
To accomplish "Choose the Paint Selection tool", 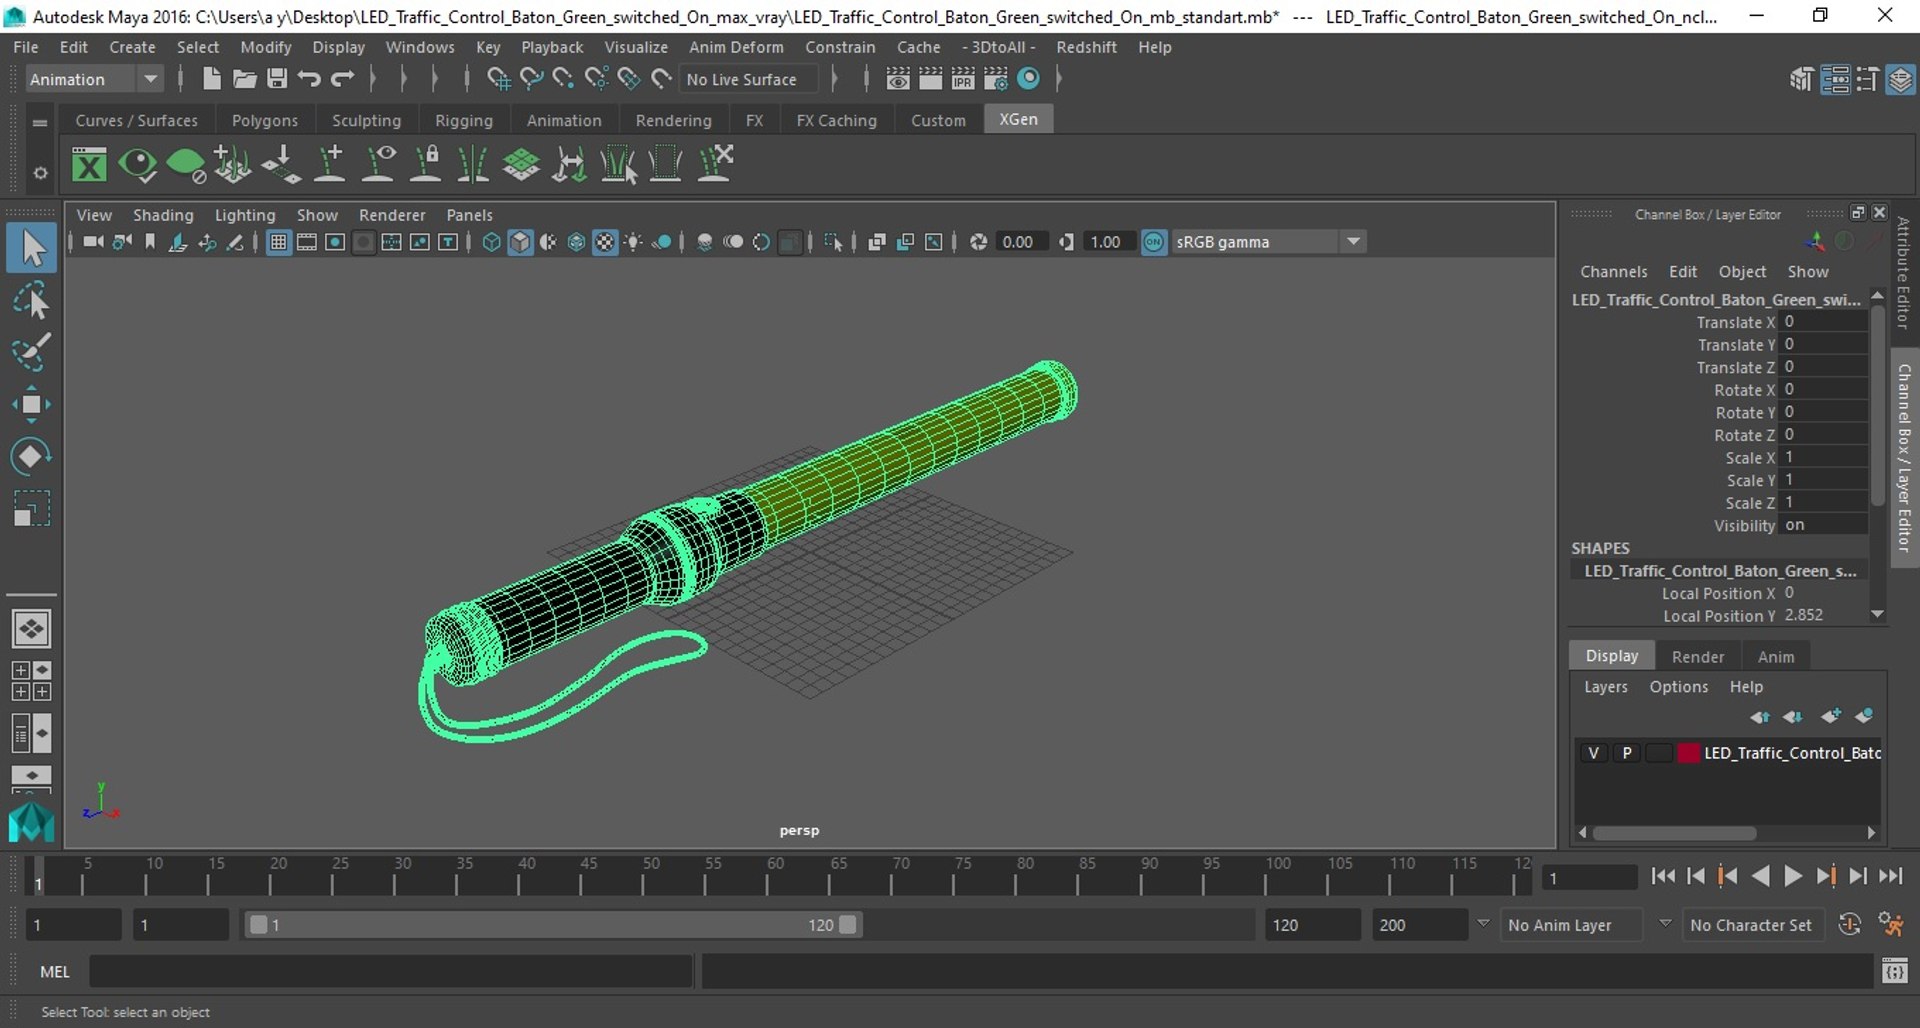I will [31, 352].
